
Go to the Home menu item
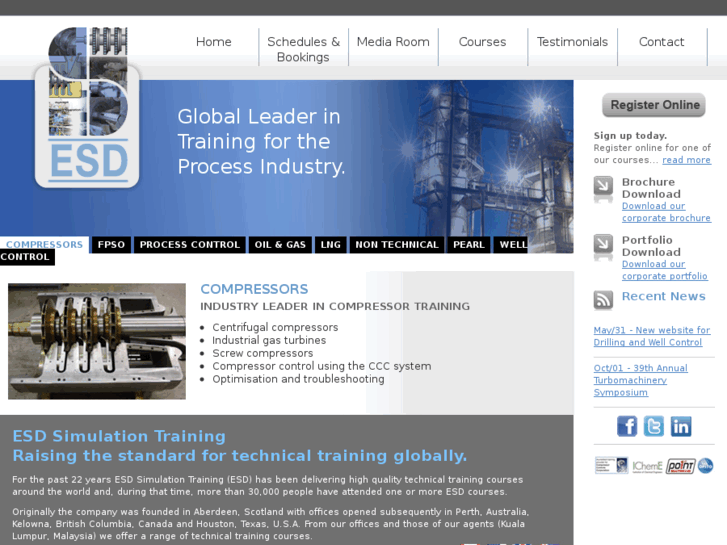pyautogui.click(x=213, y=42)
